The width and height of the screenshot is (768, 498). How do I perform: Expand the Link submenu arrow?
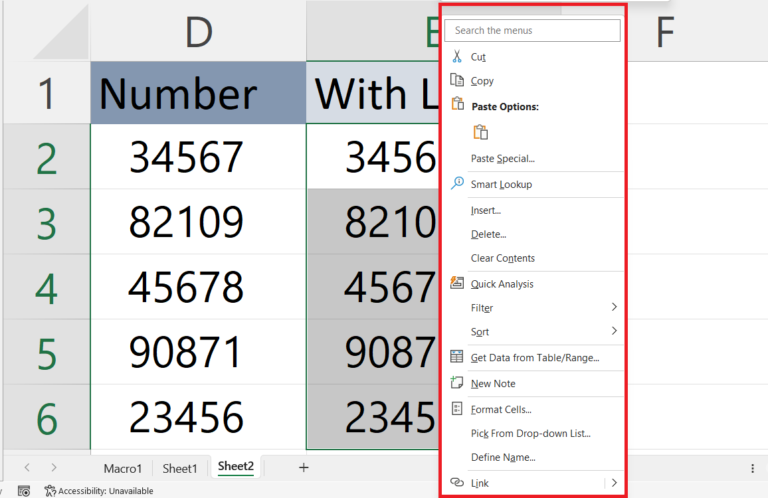(x=613, y=484)
